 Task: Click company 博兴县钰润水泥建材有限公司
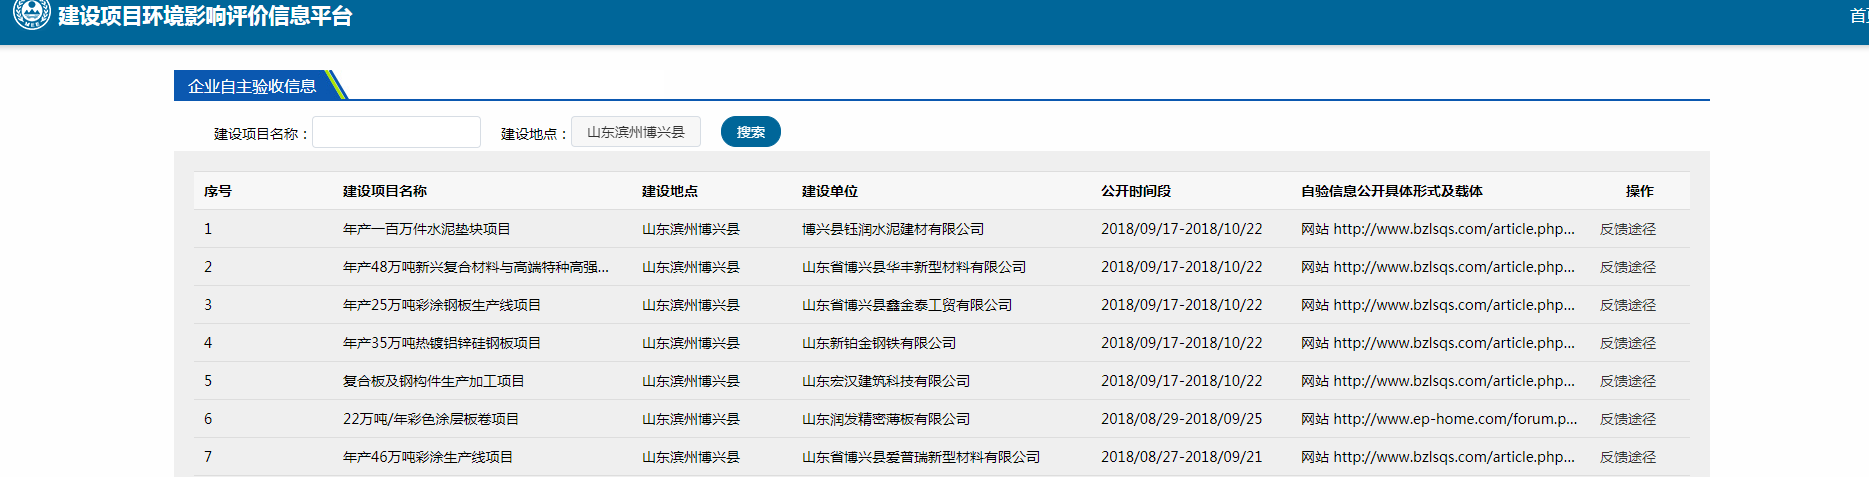893,229
